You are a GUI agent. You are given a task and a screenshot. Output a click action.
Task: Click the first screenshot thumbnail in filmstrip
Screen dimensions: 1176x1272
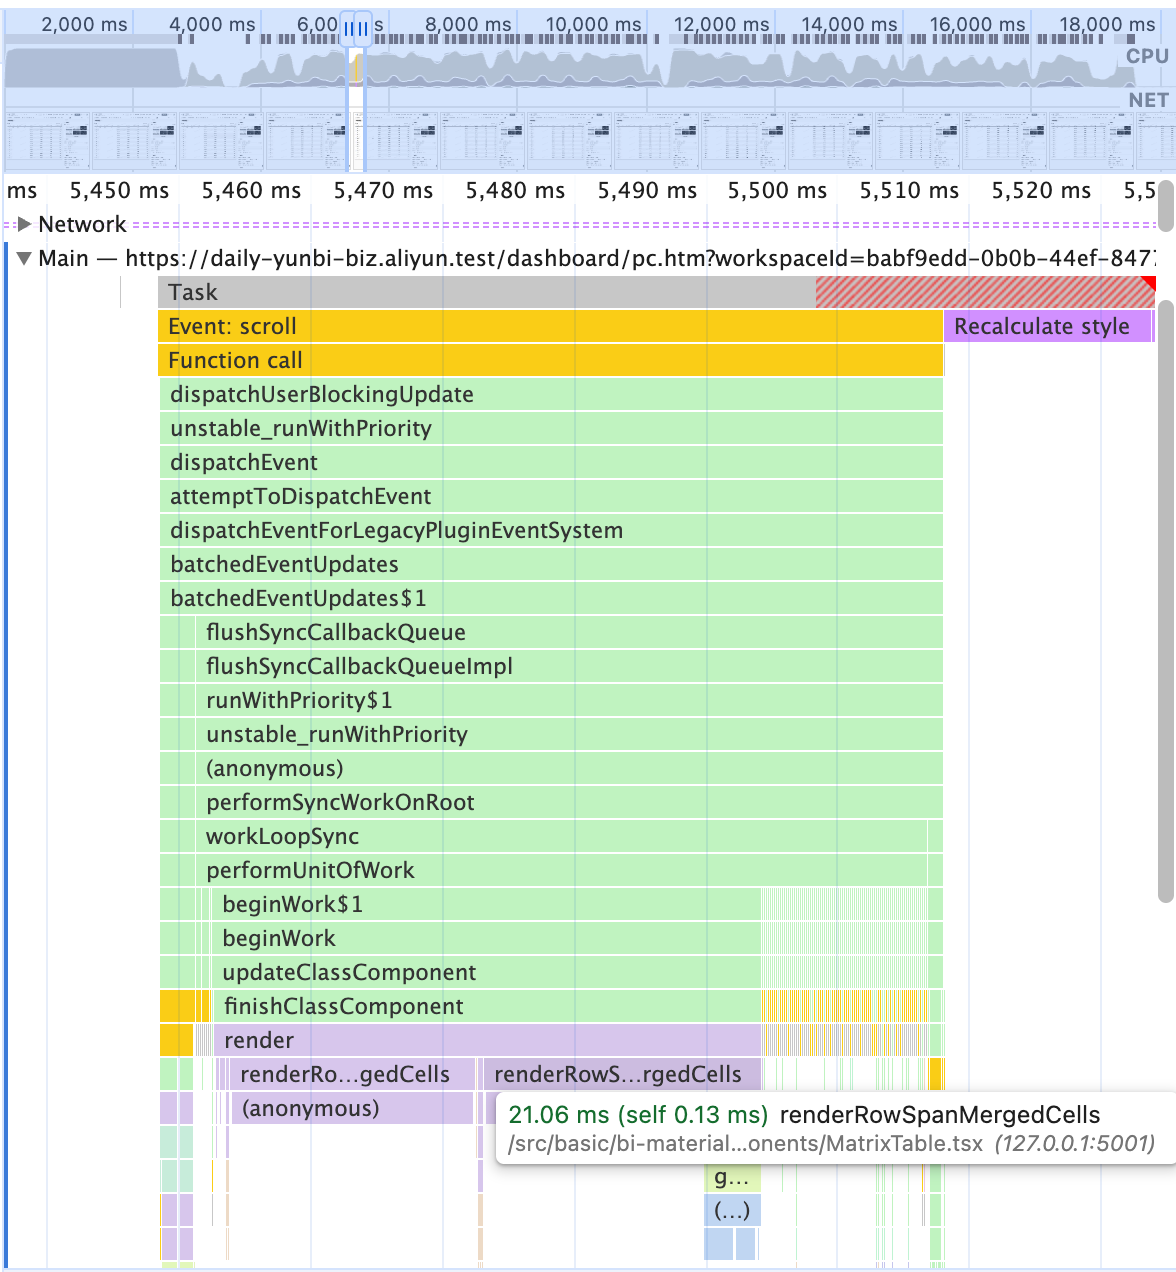[48, 141]
